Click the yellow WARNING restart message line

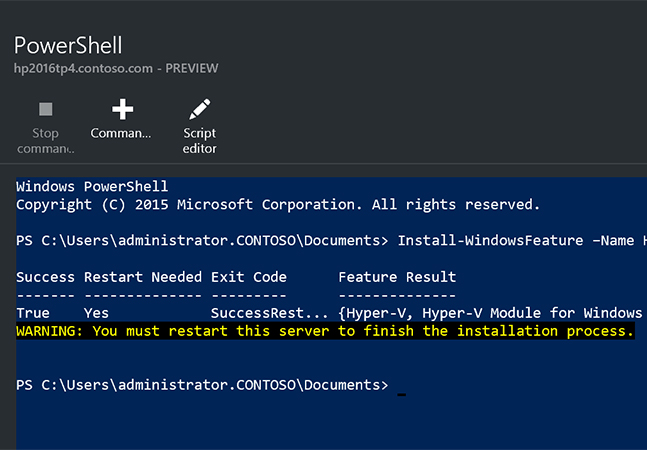[x=325, y=331]
